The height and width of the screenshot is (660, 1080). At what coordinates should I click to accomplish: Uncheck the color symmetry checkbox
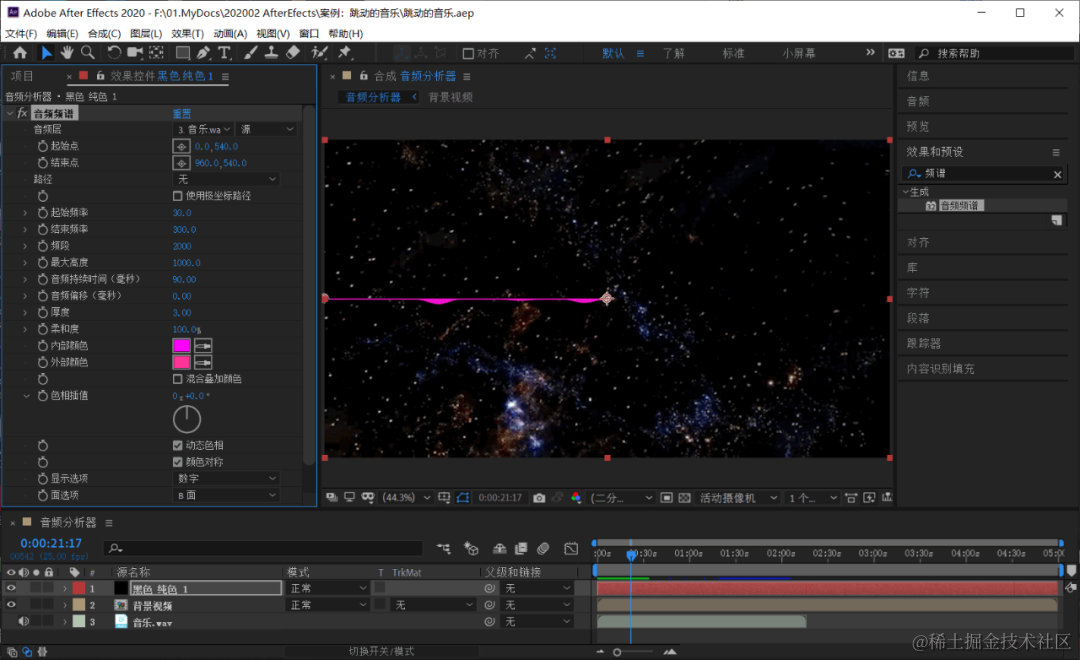(178, 462)
